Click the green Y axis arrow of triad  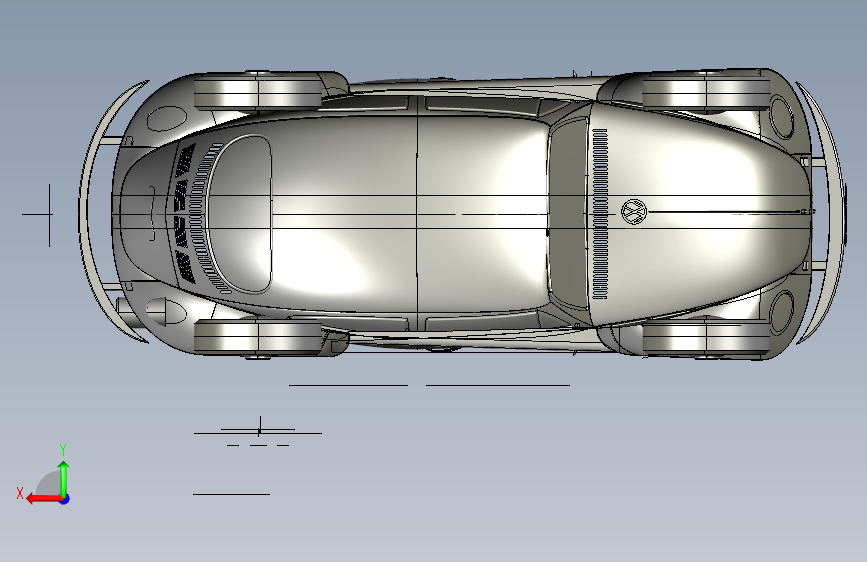click(x=64, y=479)
